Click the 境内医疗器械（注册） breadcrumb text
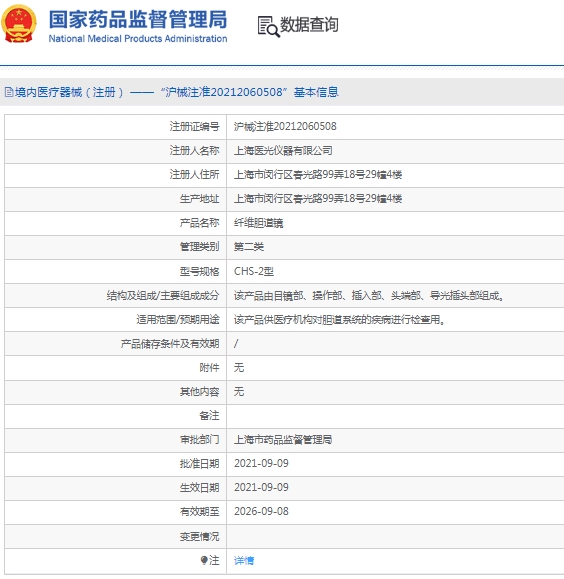This screenshot has height=579, width=564. click(69, 92)
